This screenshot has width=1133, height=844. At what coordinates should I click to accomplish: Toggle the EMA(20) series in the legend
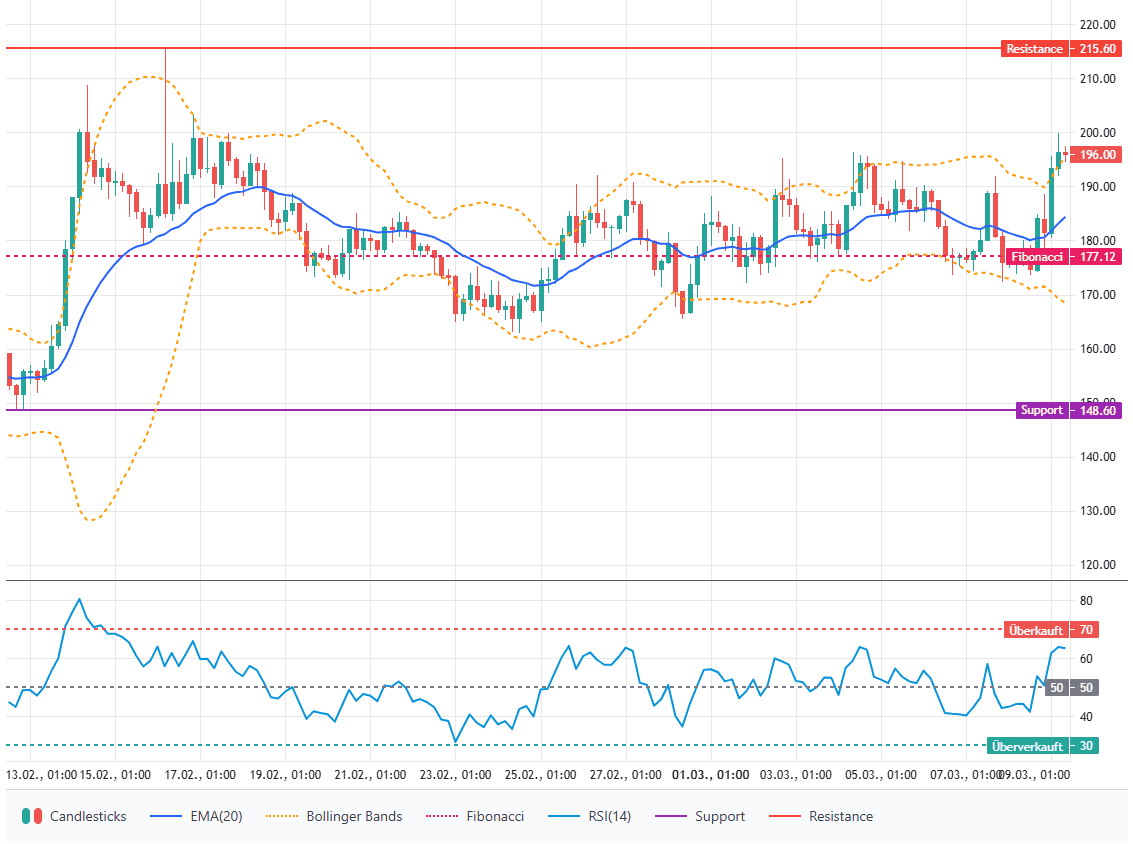[195, 816]
